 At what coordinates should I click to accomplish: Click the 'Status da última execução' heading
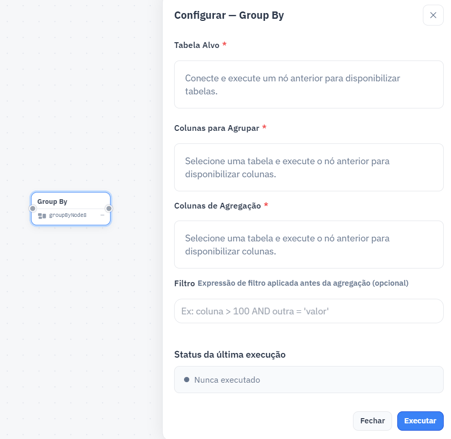(230, 354)
